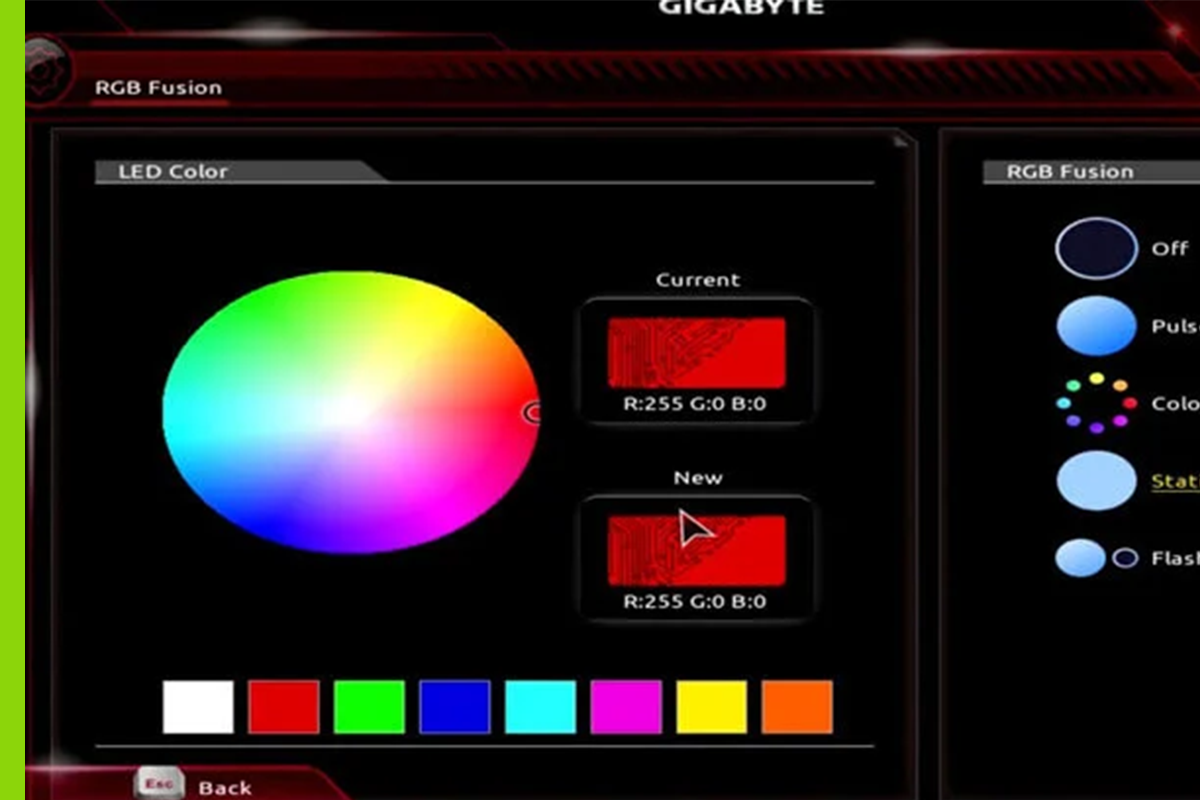Image resolution: width=1200 pixels, height=800 pixels.
Task: Click the center of the color wheel
Action: 351,411
